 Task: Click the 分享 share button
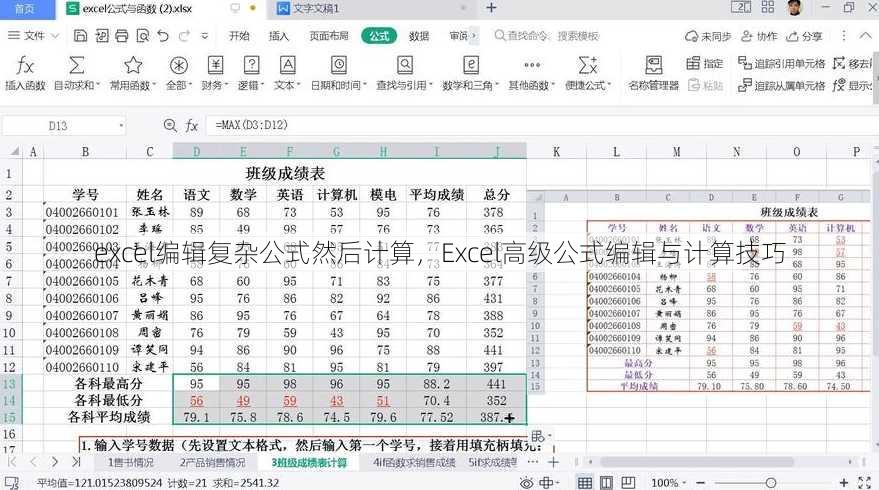[x=804, y=36]
